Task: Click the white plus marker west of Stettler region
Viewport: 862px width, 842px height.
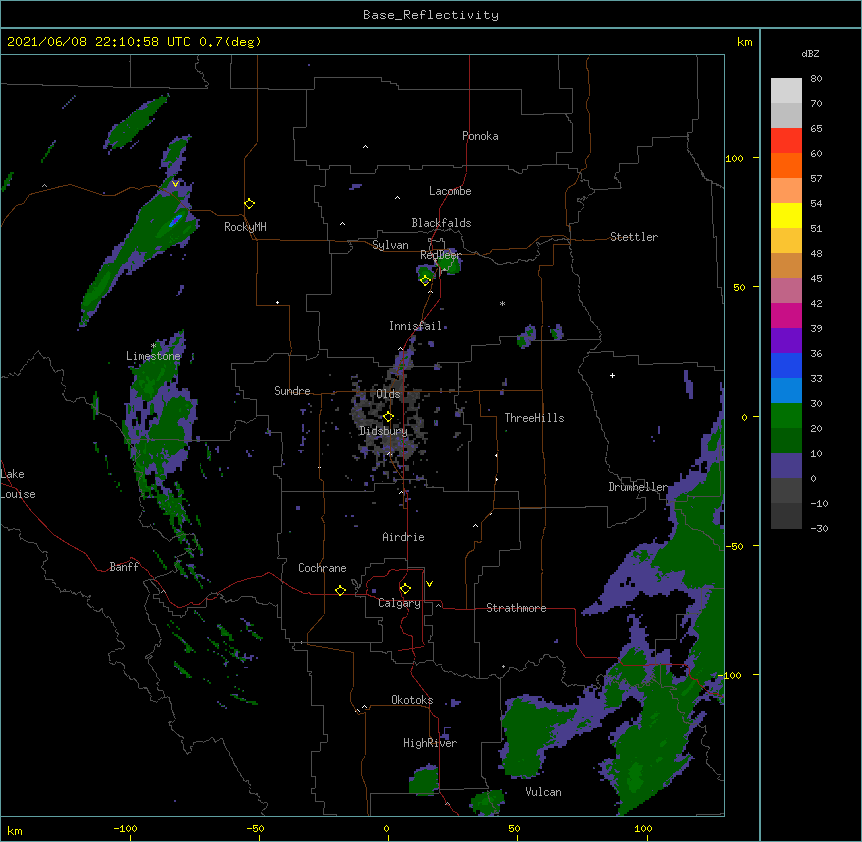Action: (612, 375)
